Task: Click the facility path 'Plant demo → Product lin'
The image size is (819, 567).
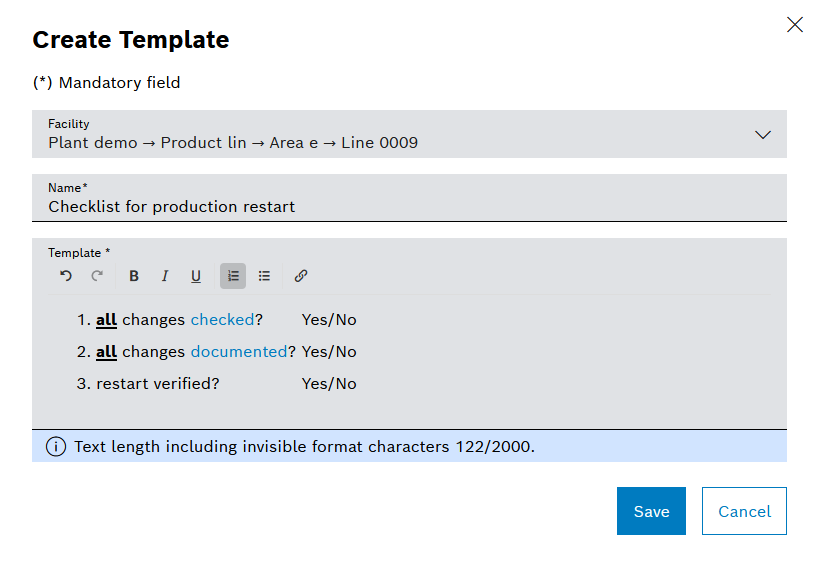Action: click(x=147, y=143)
